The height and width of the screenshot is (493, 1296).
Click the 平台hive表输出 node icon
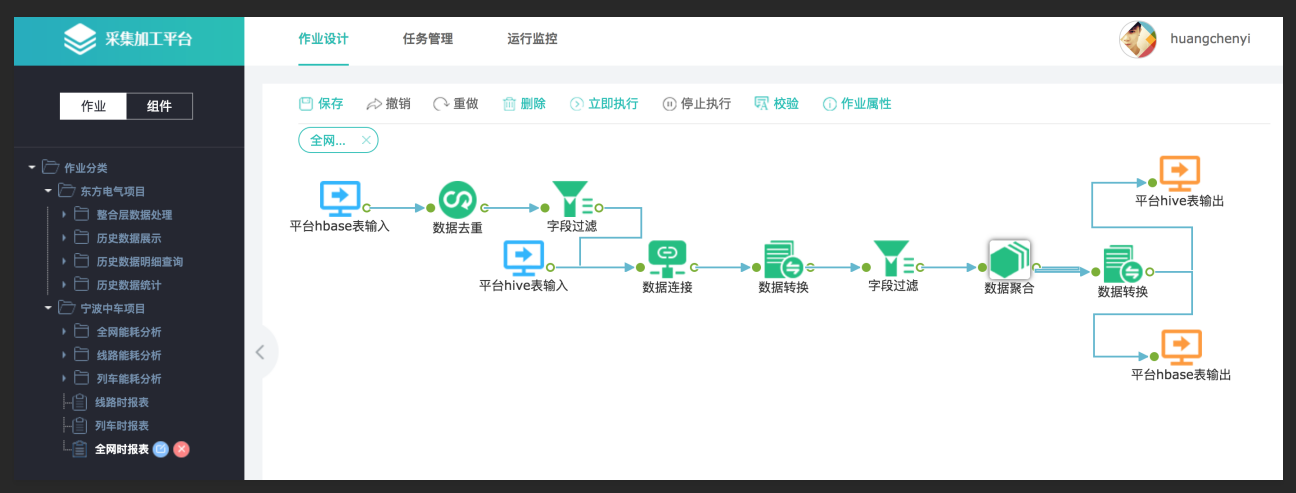(1179, 174)
